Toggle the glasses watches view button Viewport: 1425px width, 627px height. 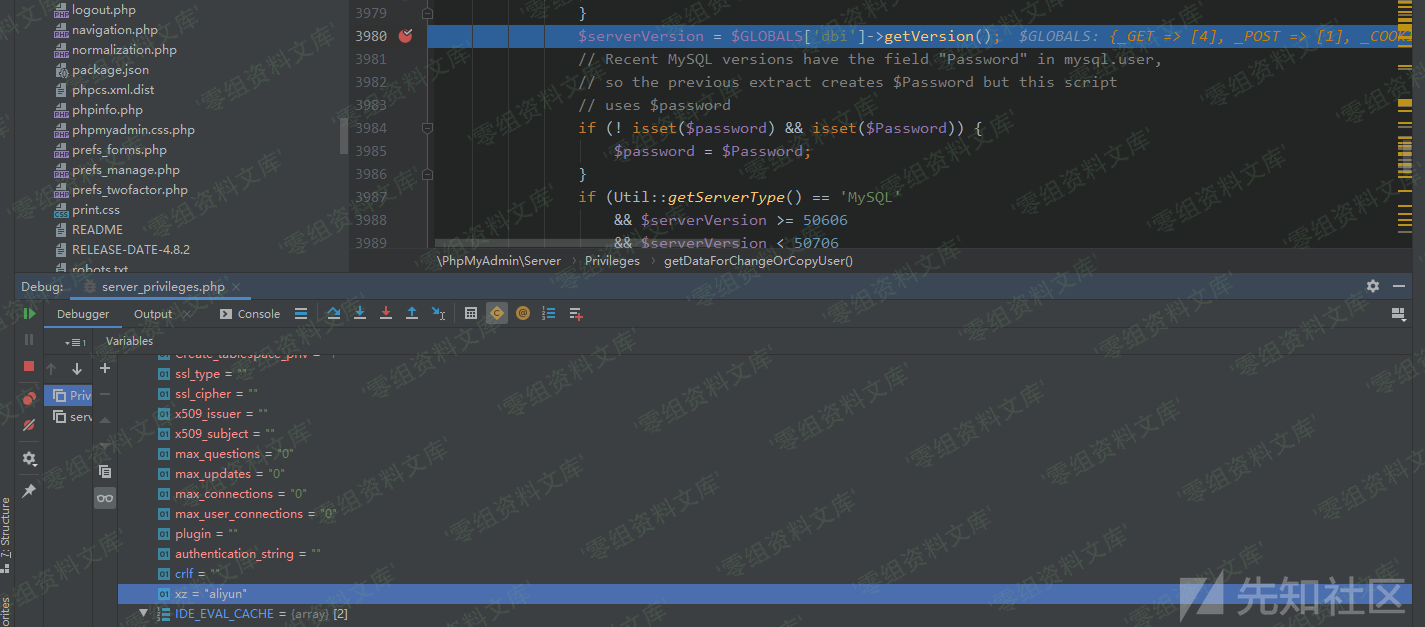[x=105, y=498]
